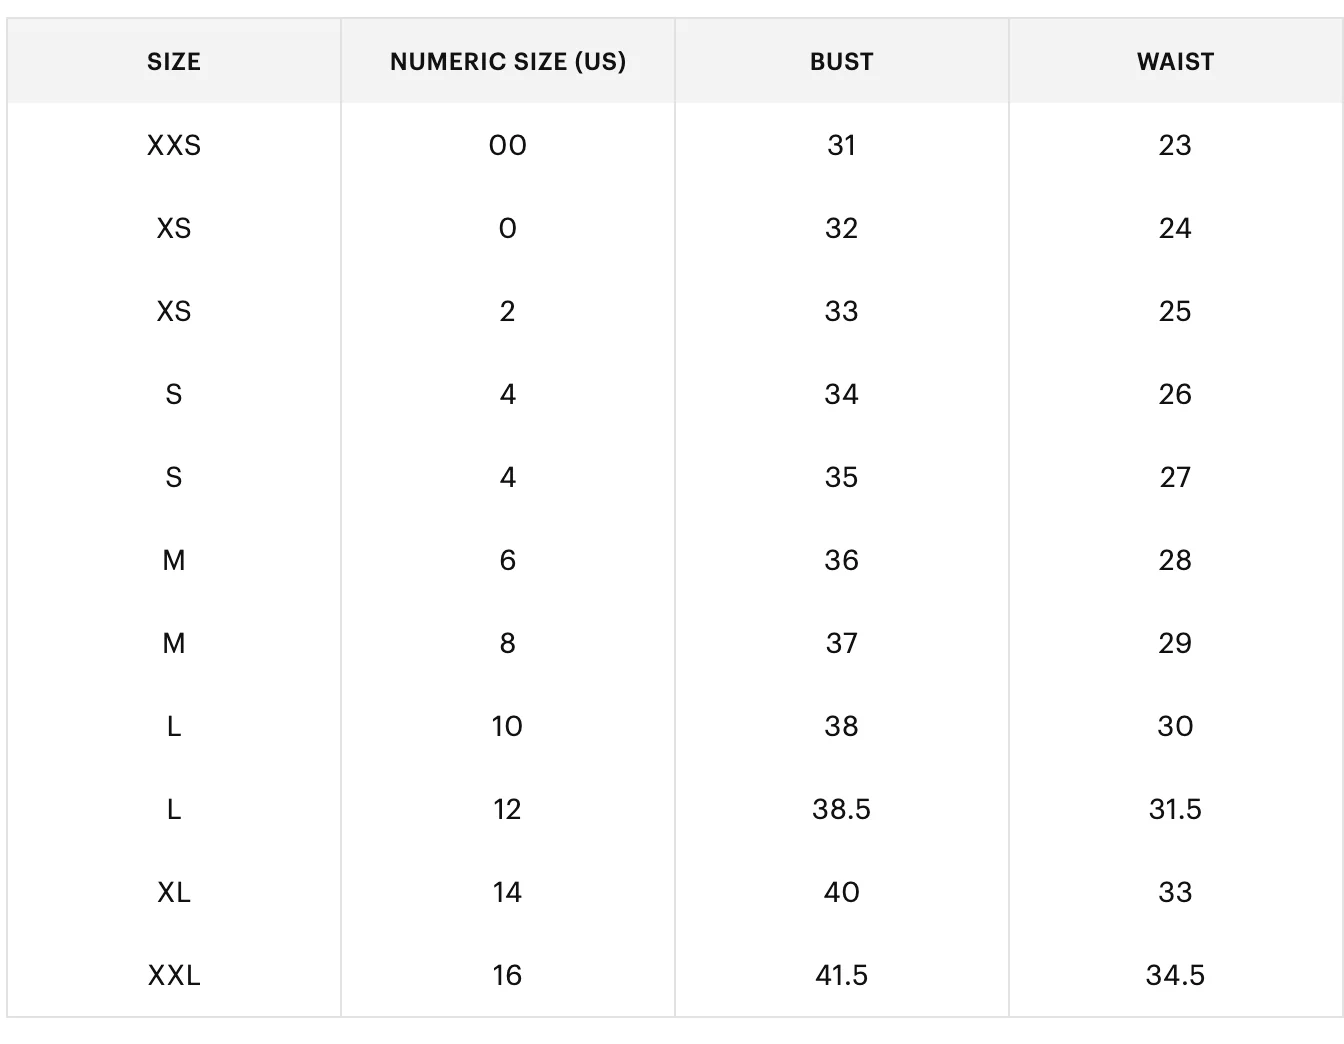Click bust value 31
This screenshot has height=1044, width=1344.
pyautogui.click(x=842, y=146)
